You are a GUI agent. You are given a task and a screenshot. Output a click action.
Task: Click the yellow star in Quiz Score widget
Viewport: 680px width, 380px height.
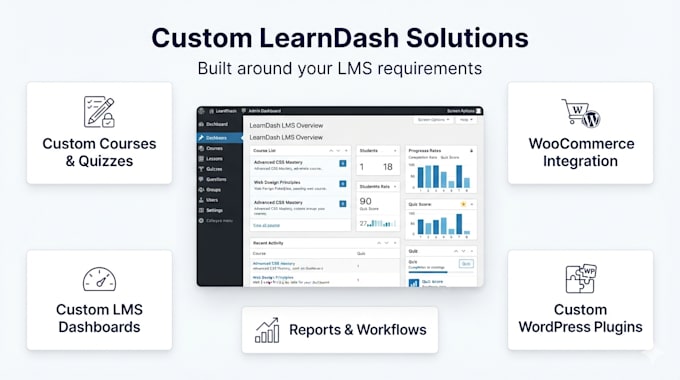pyautogui.click(x=463, y=204)
